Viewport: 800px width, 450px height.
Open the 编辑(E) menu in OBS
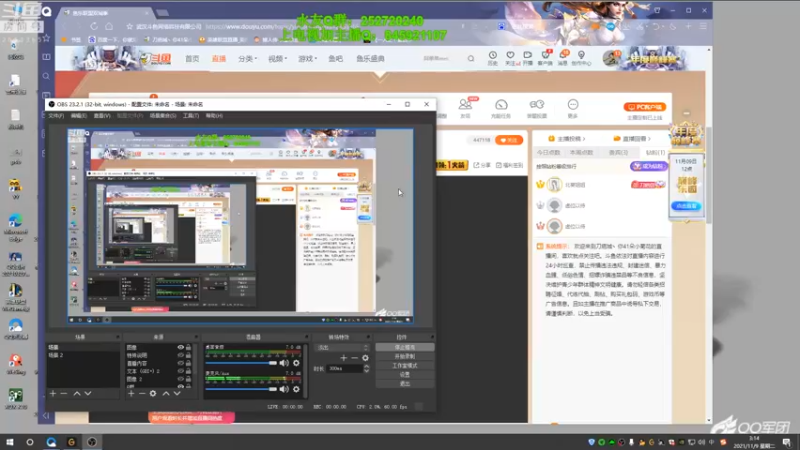[x=79, y=116]
